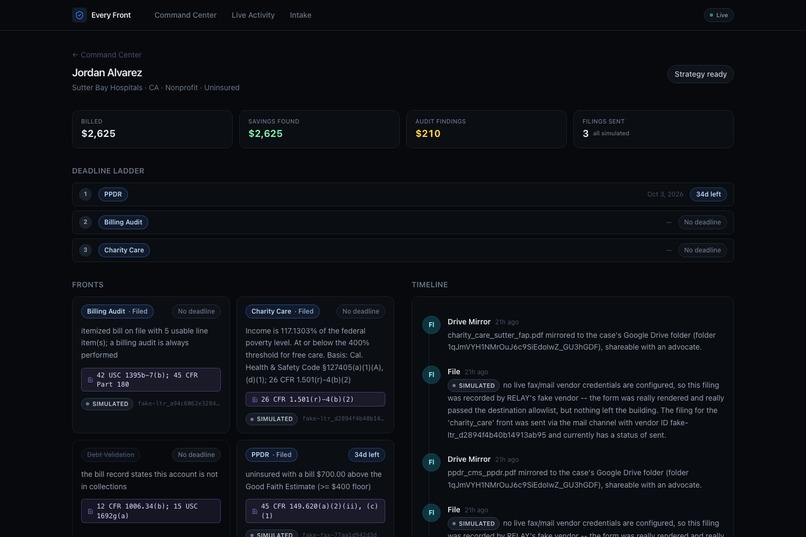Click the Oct 3, 2026 date text
This screenshot has height=537, width=806.
point(665,194)
